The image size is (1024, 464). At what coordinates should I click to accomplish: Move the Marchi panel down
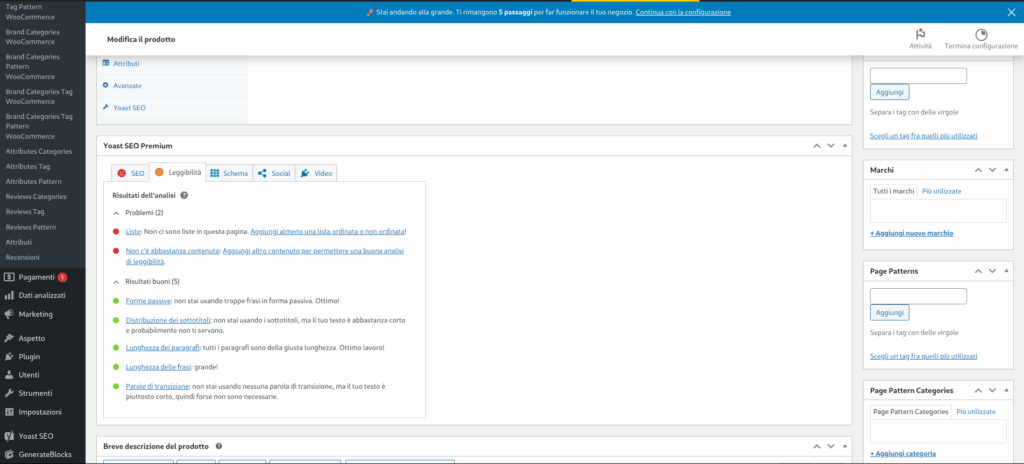(x=992, y=170)
